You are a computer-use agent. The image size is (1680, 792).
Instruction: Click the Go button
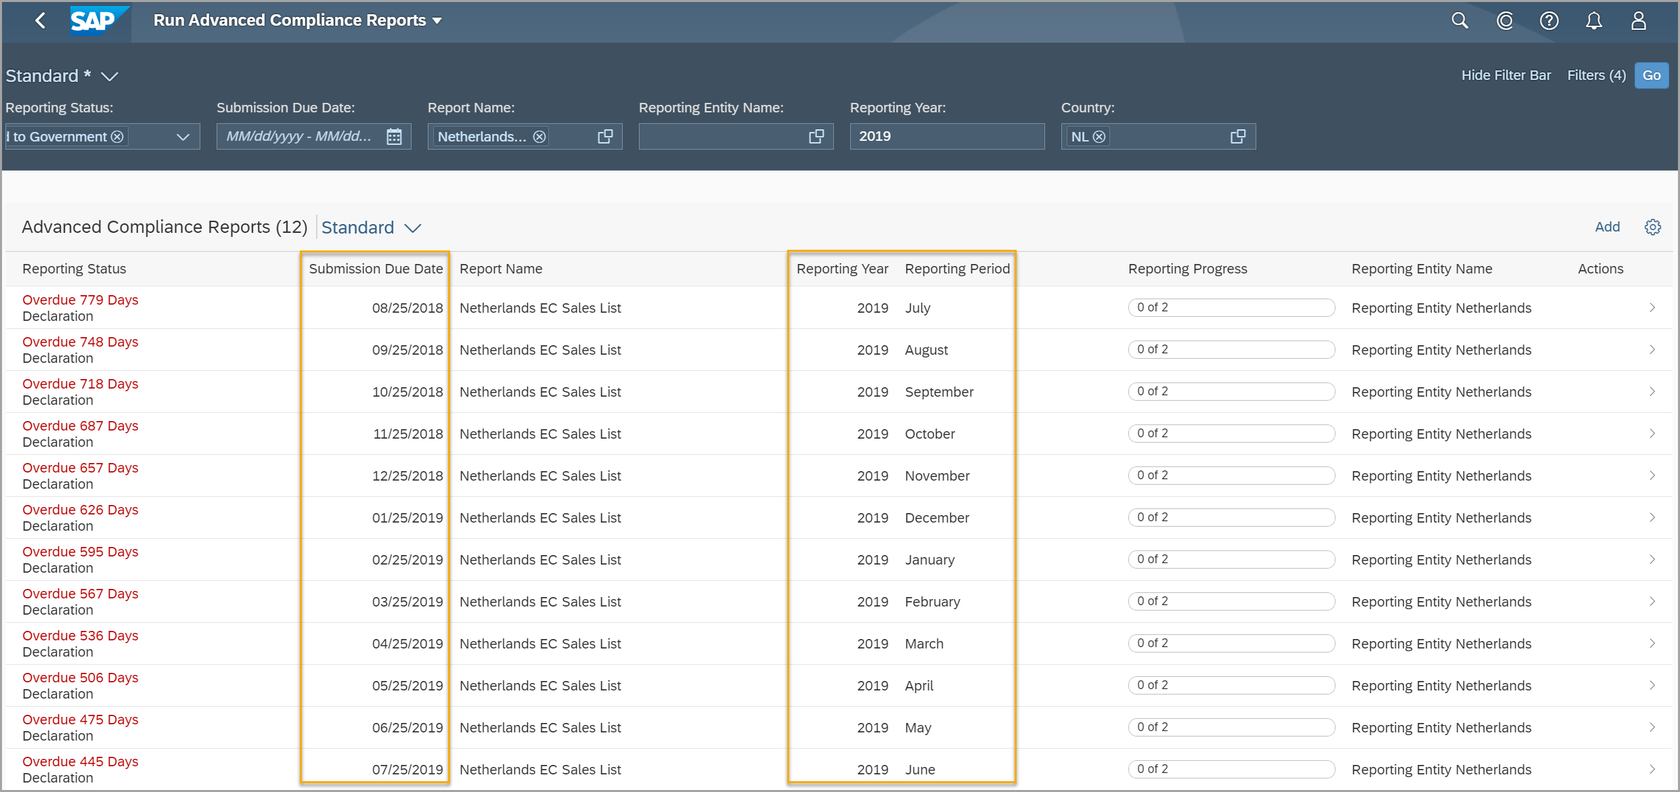pyautogui.click(x=1652, y=75)
